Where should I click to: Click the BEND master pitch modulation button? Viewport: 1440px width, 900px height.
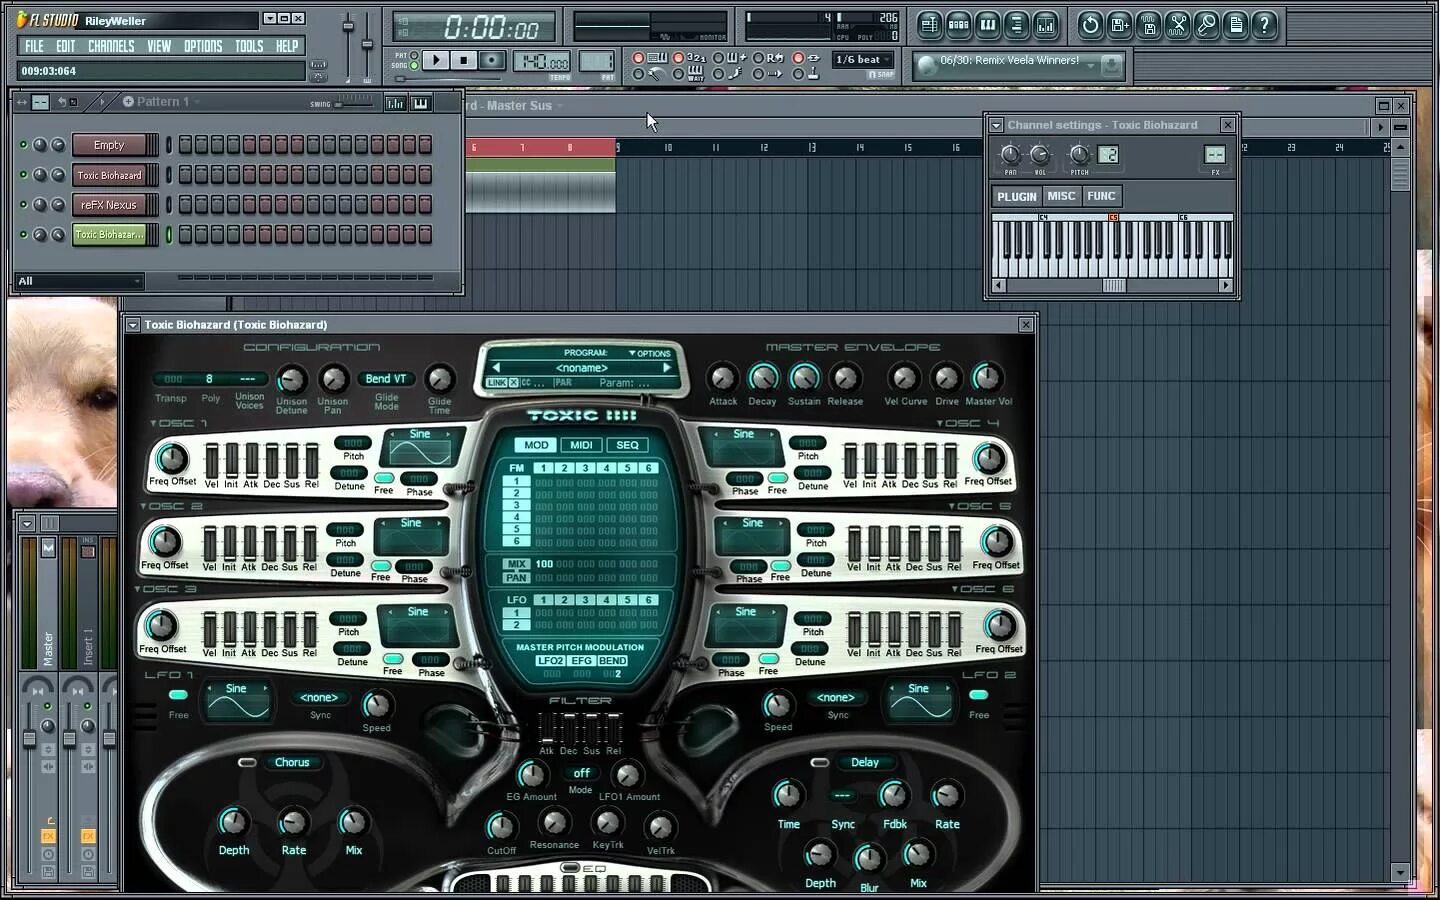pos(612,661)
